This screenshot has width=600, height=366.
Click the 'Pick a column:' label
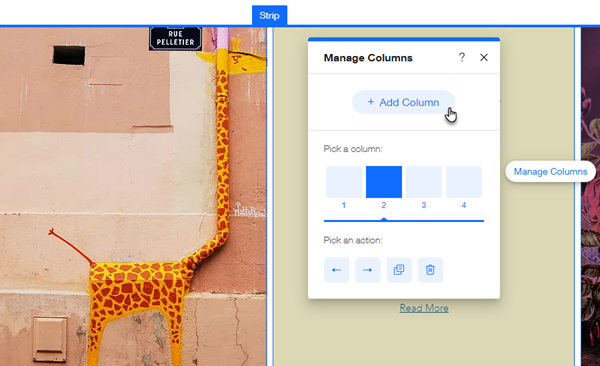click(x=353, y=149)
